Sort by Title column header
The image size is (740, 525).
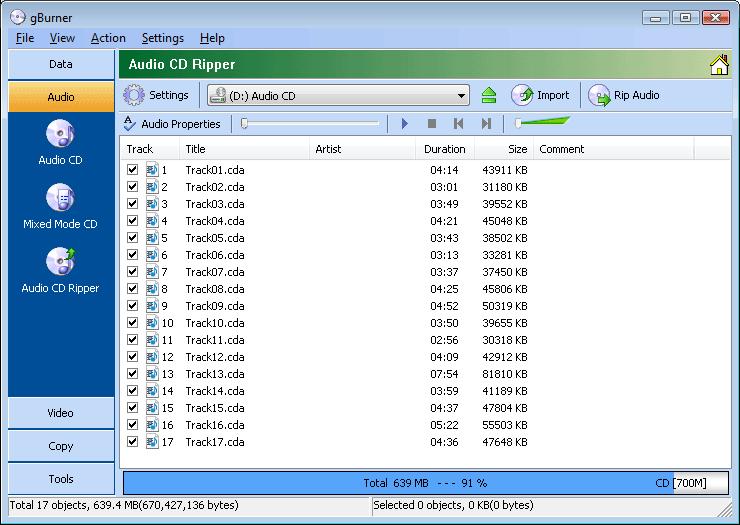coord(244,149)
